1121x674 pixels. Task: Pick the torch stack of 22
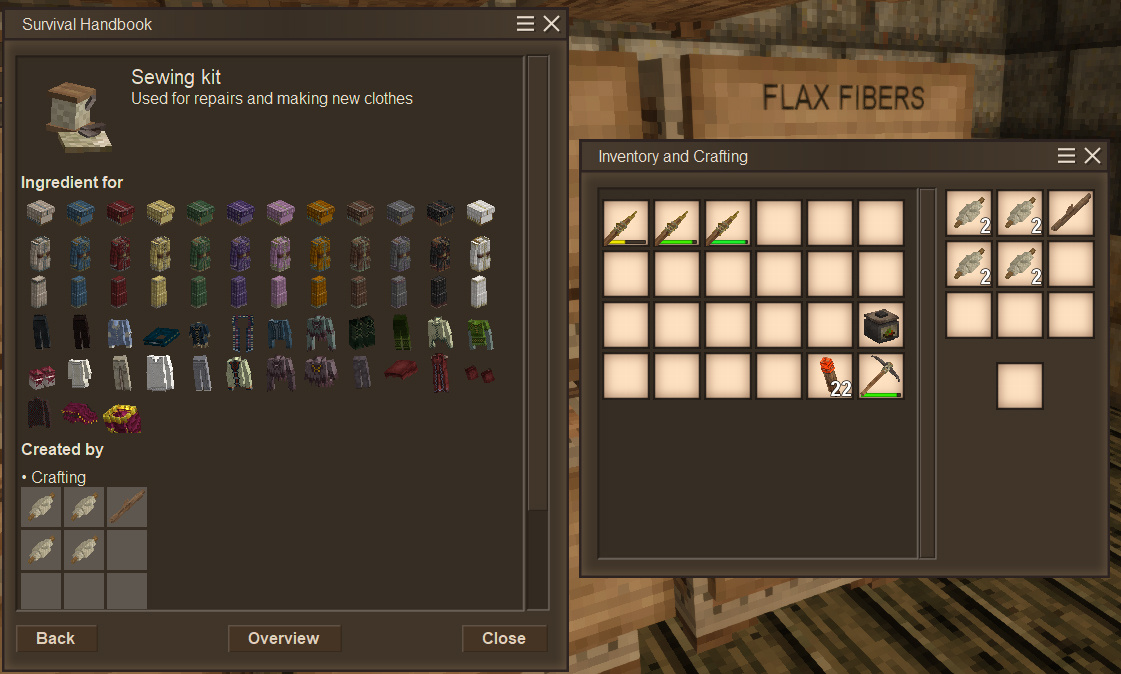[x=830, y=376]
